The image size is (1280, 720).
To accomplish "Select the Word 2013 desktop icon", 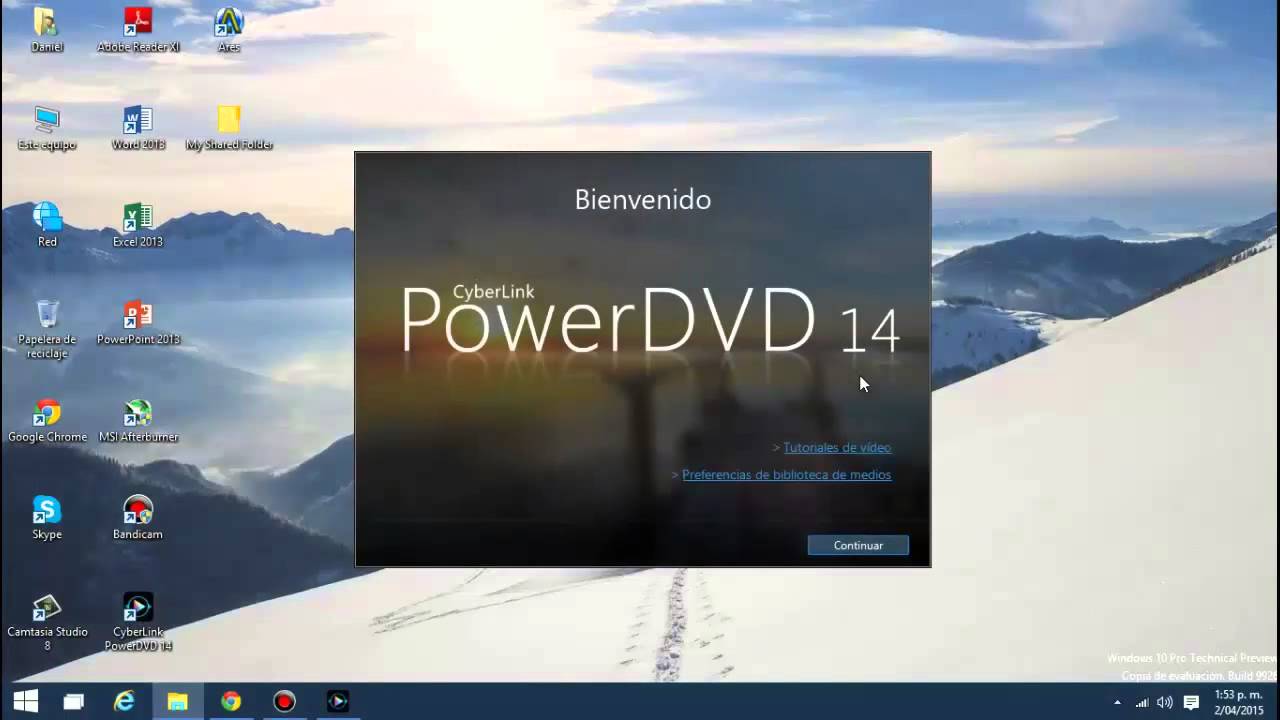I will (x=138, y=128).
